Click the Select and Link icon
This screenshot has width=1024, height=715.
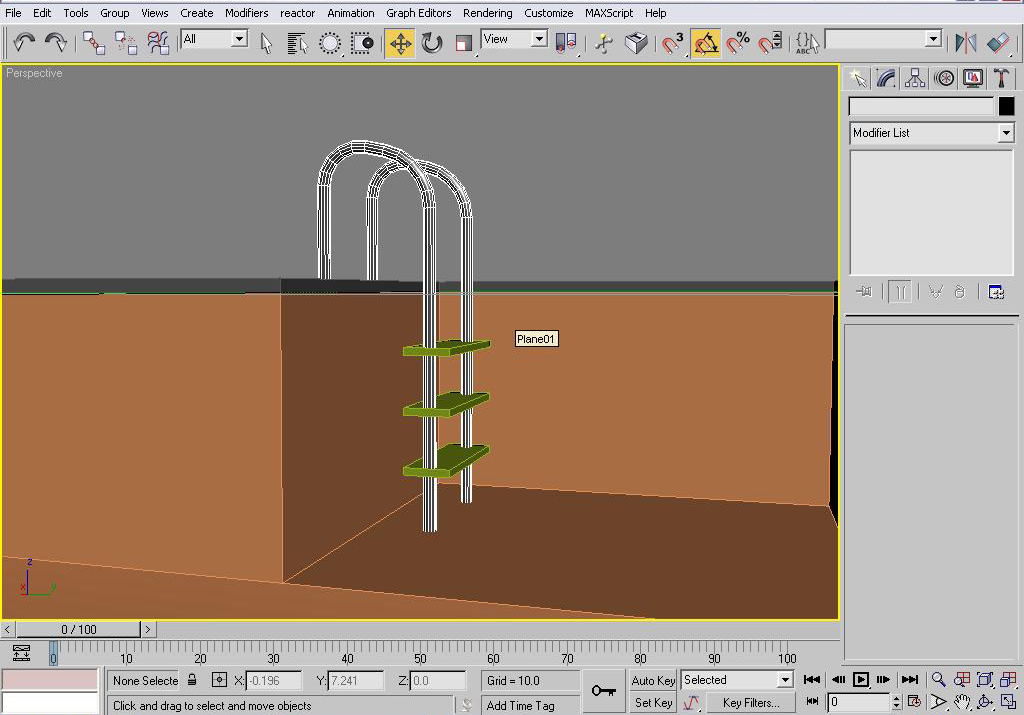pyautogui.click(x=94, y=43)
